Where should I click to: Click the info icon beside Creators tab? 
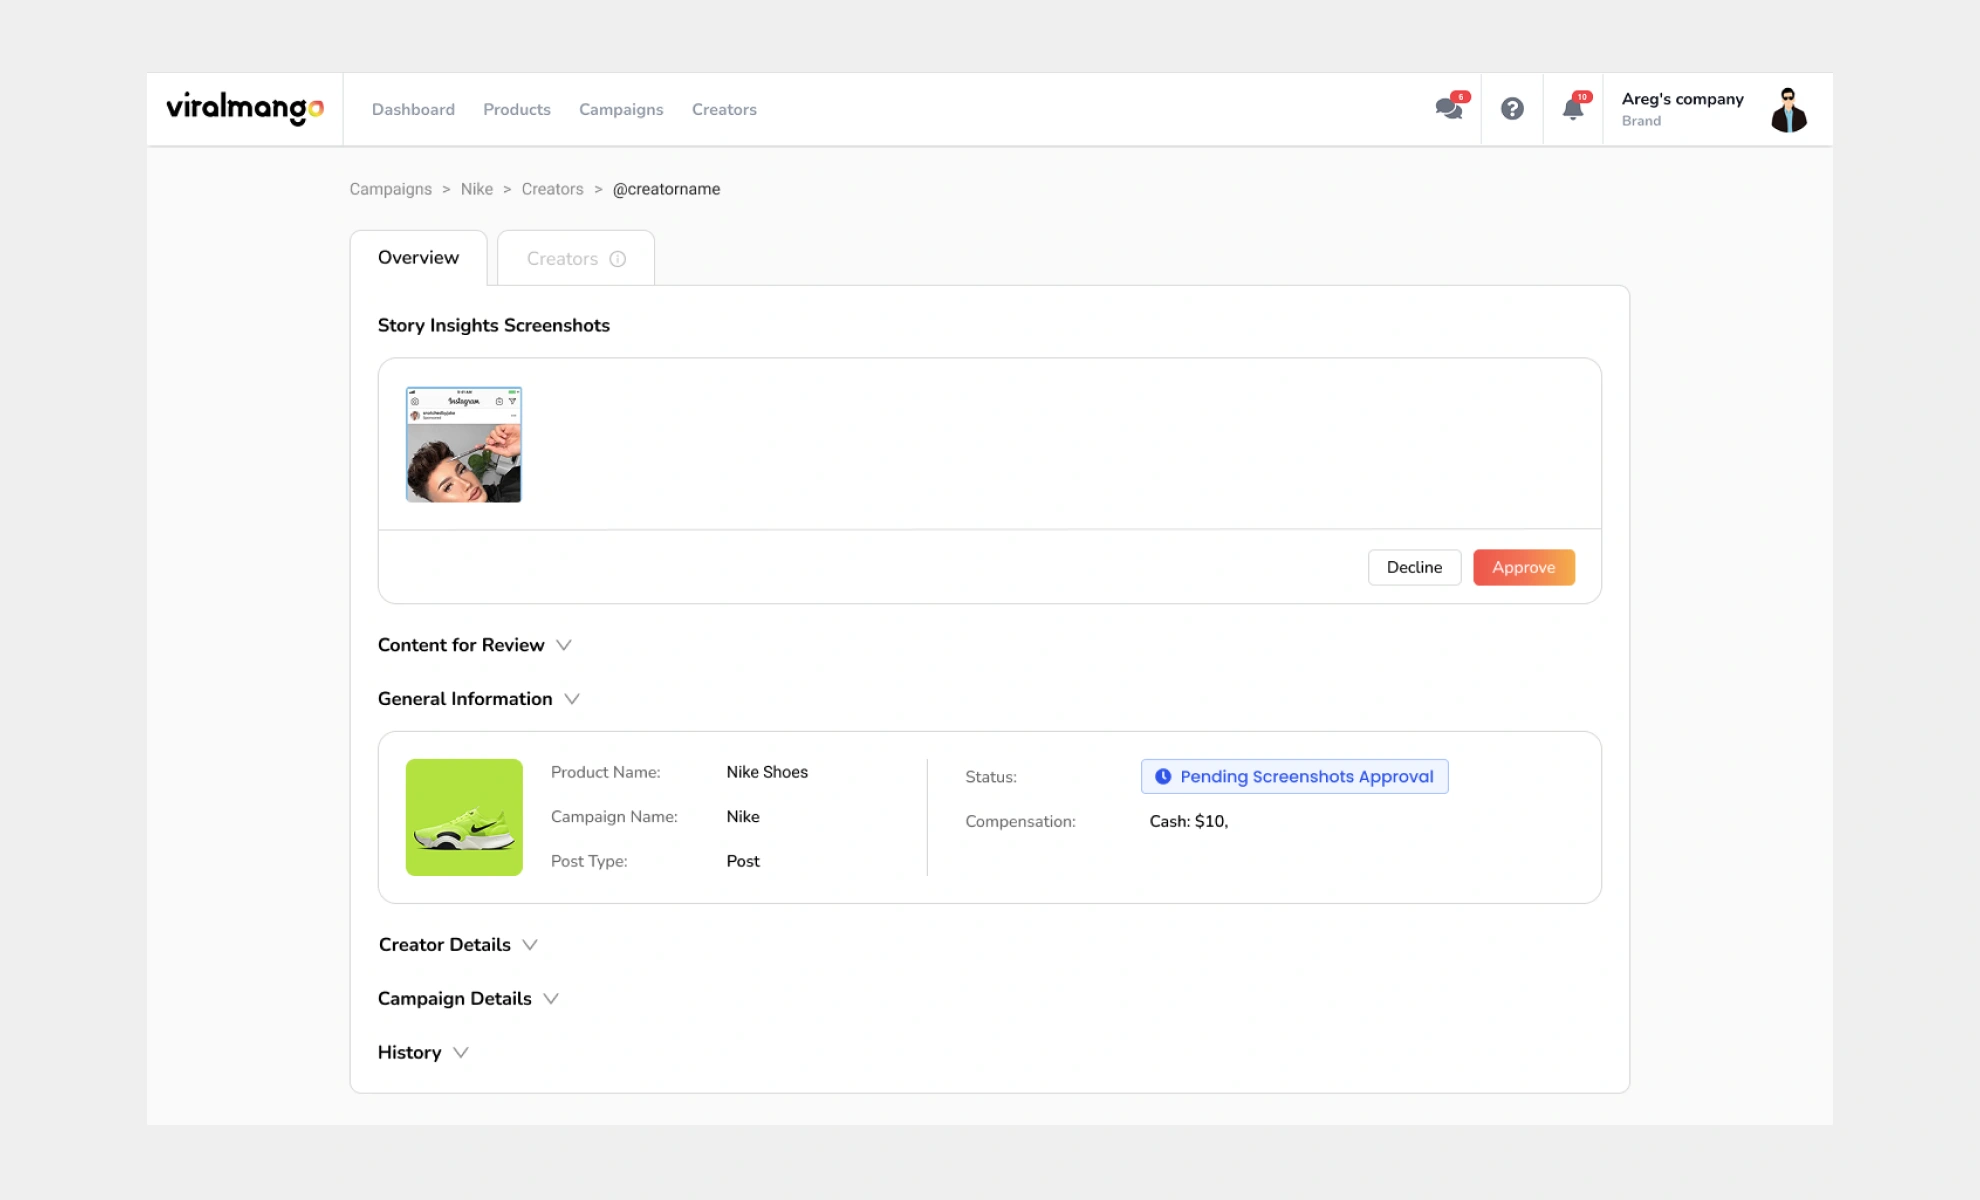pos(618,258)
